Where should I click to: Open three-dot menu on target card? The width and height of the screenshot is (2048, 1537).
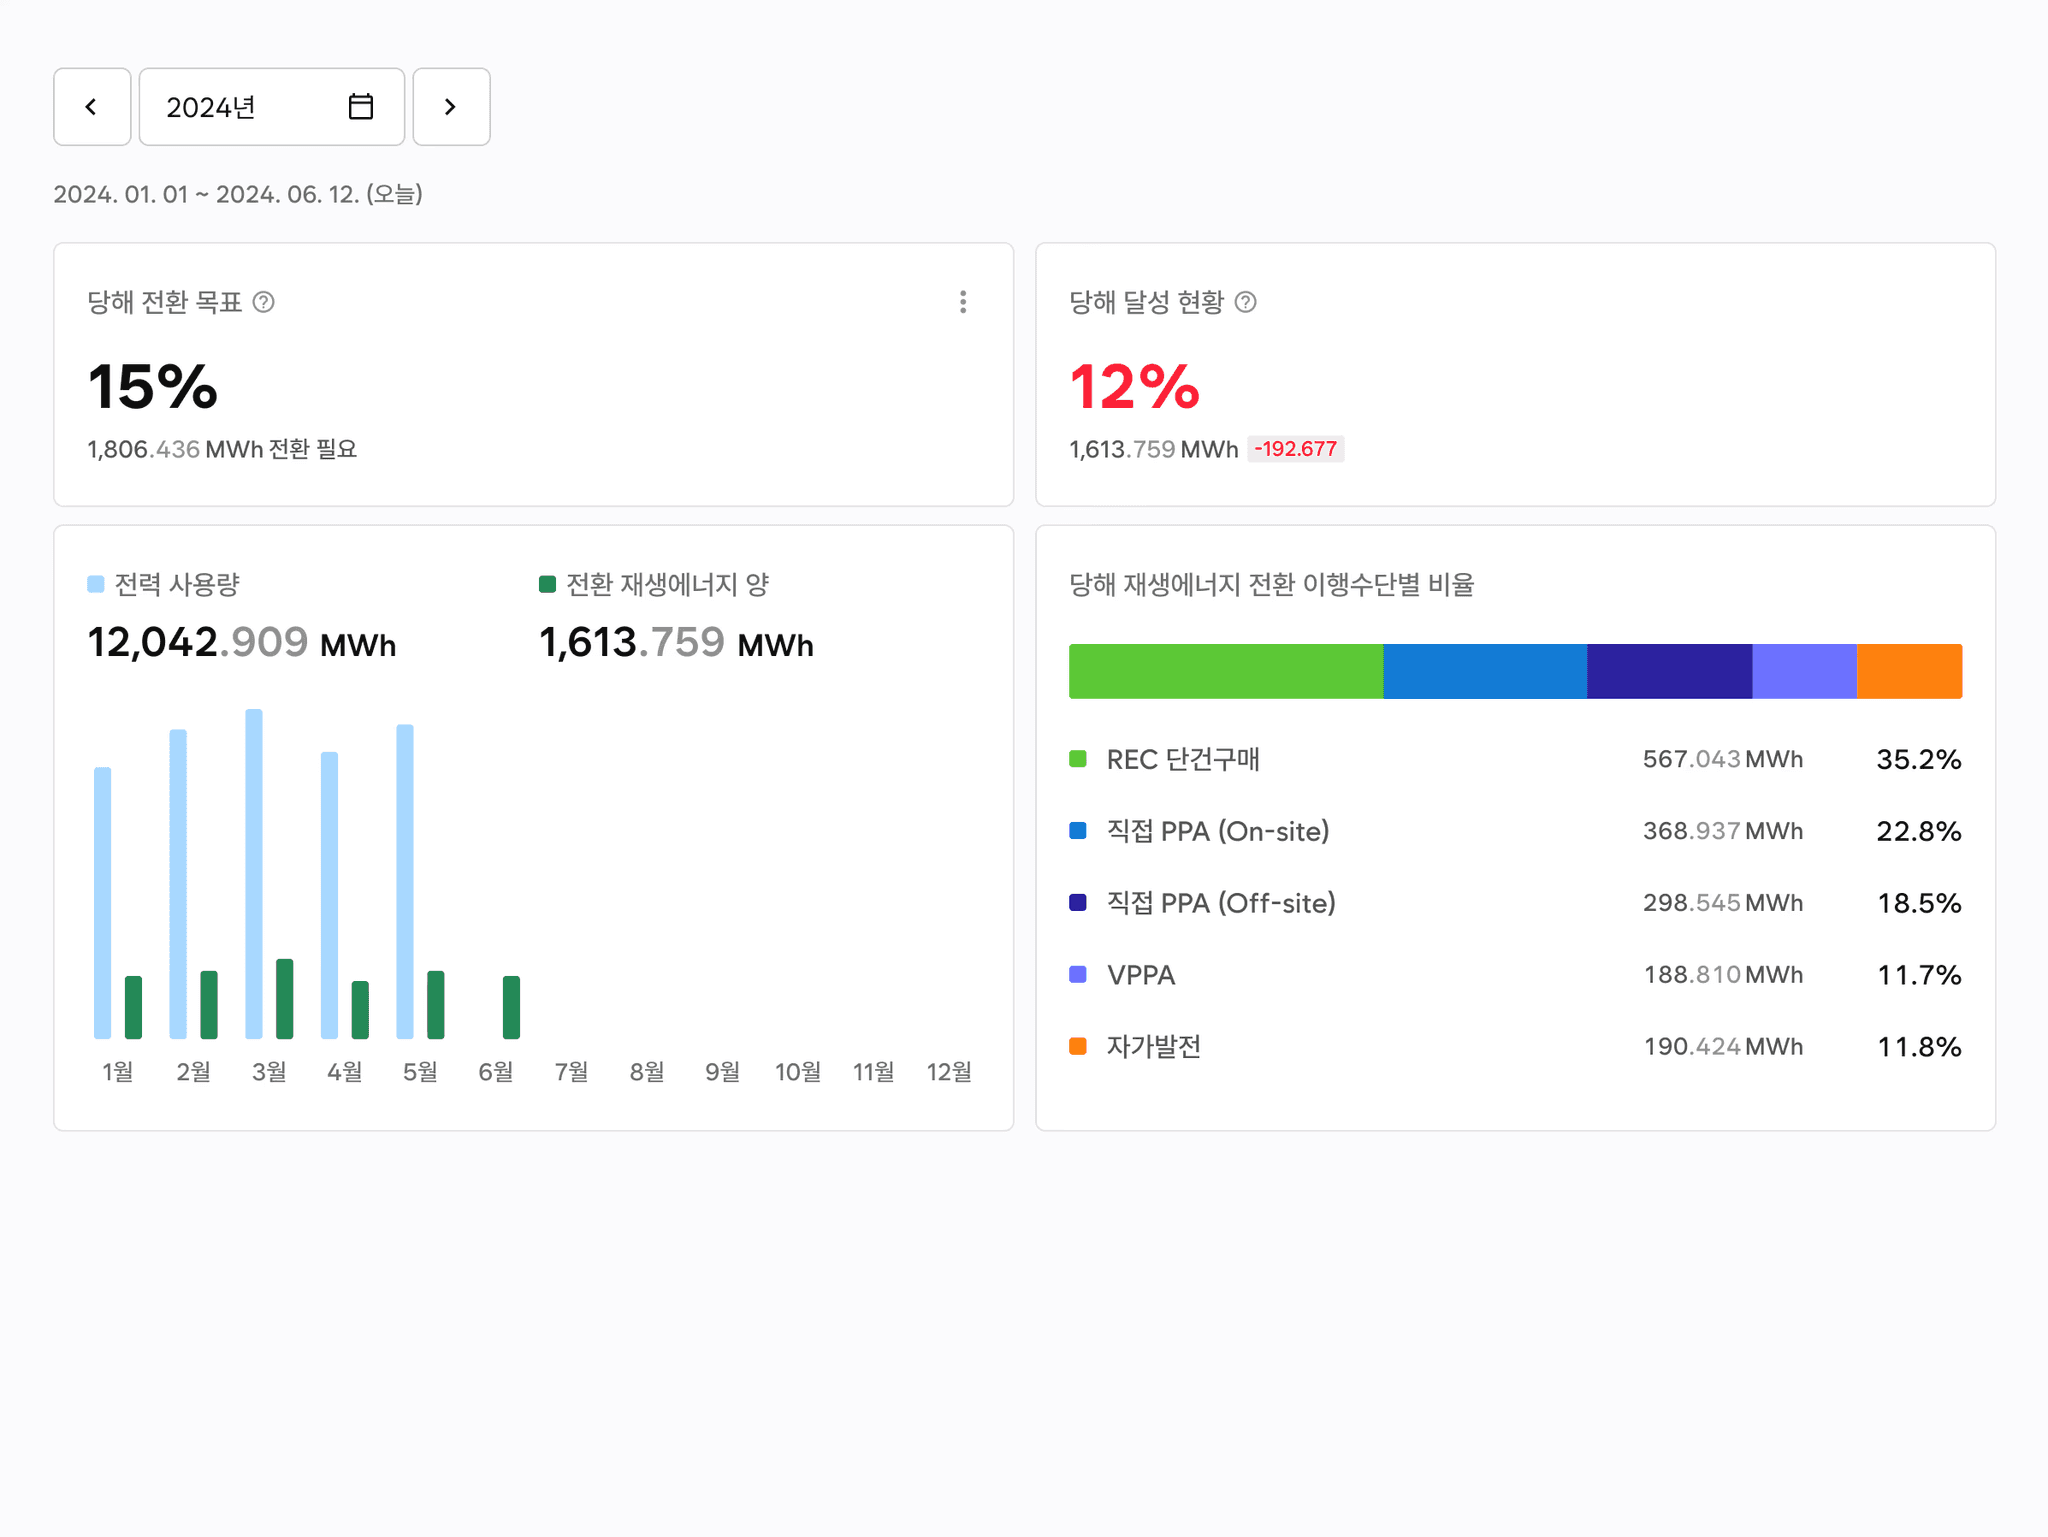962,302
